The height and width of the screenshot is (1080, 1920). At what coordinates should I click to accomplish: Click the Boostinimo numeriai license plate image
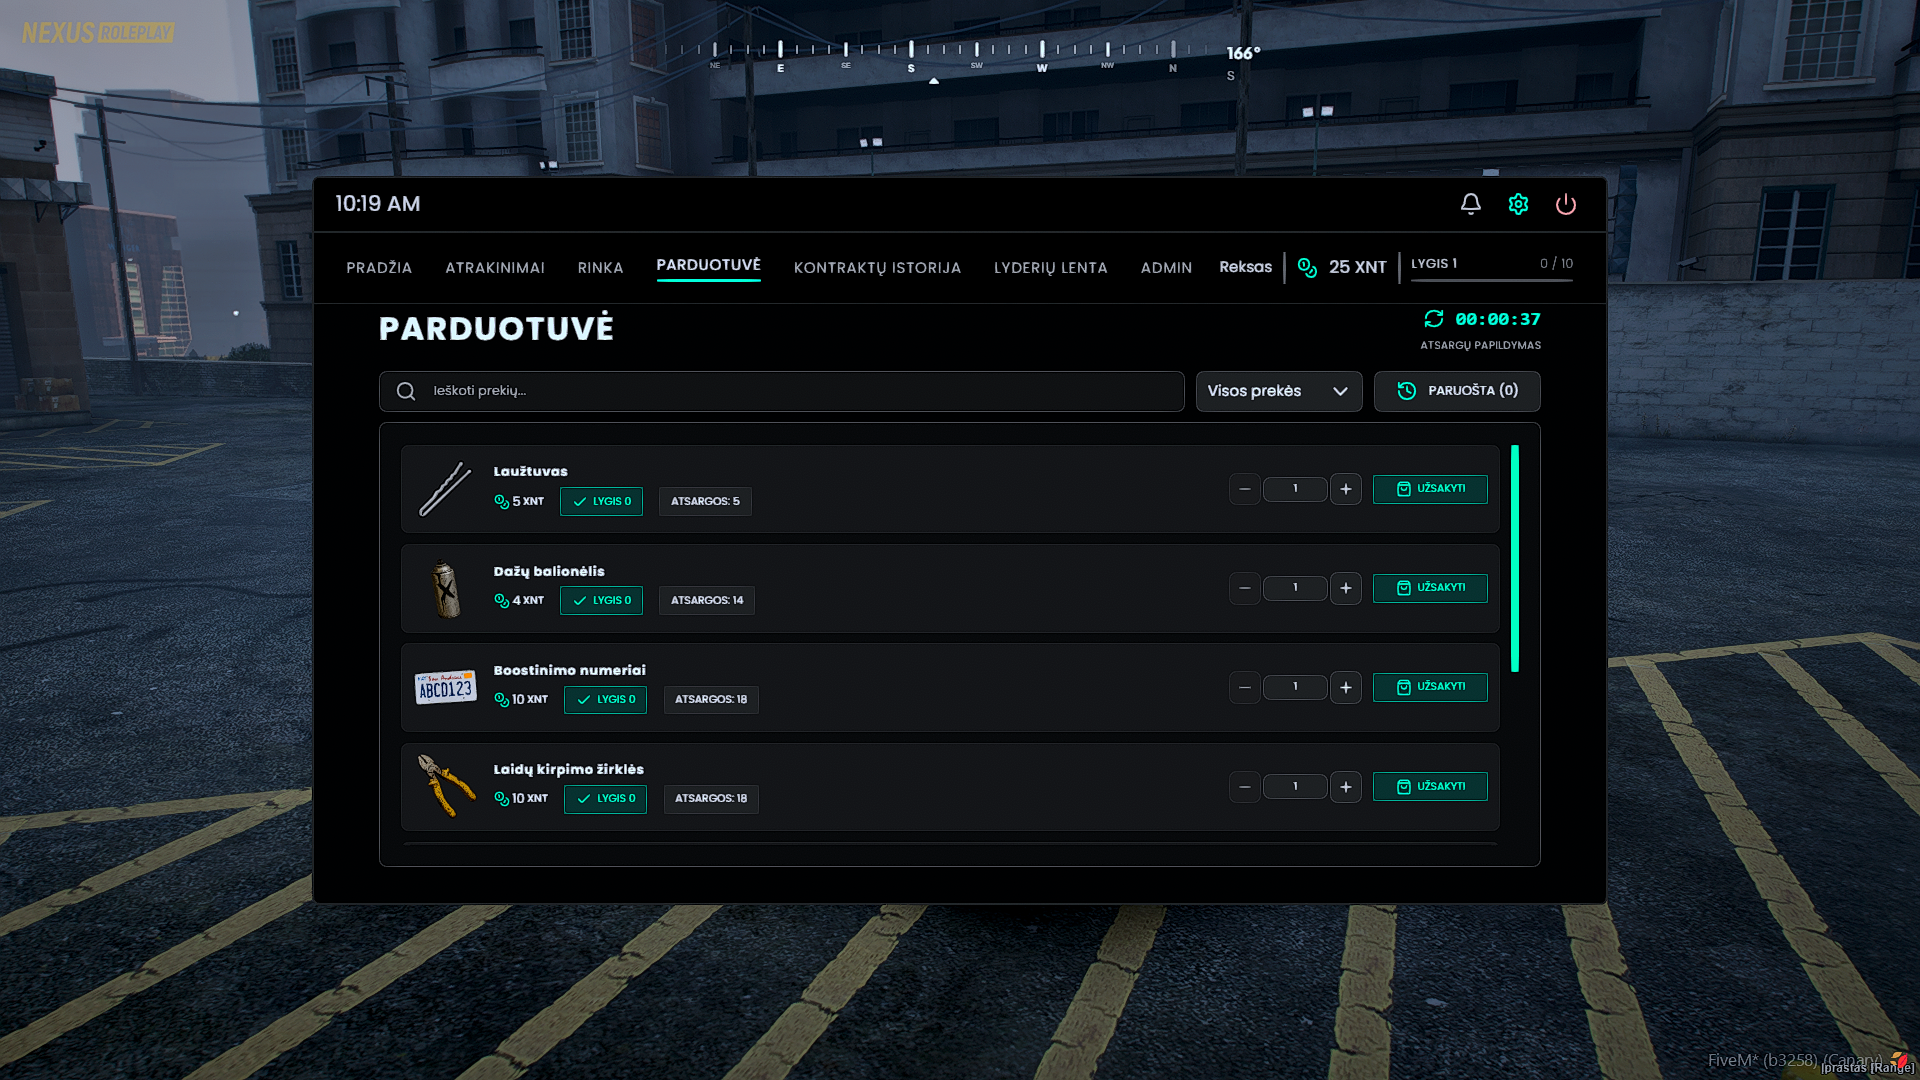point(445,687)
